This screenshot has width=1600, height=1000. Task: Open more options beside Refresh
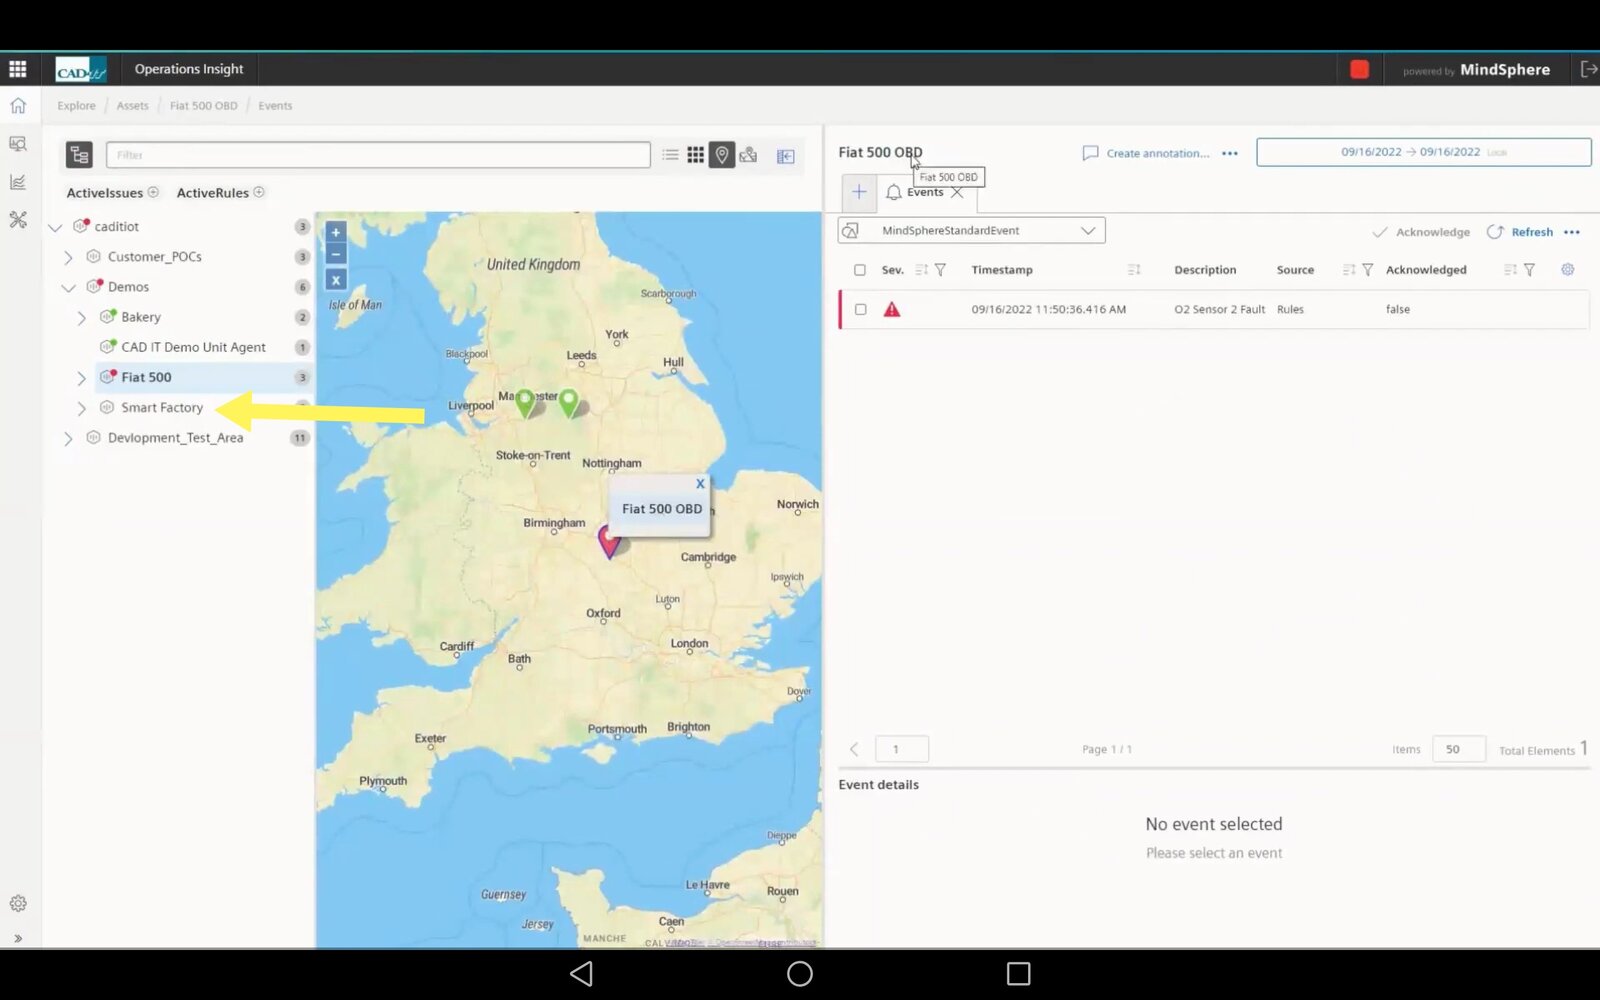pos(1572,232)
